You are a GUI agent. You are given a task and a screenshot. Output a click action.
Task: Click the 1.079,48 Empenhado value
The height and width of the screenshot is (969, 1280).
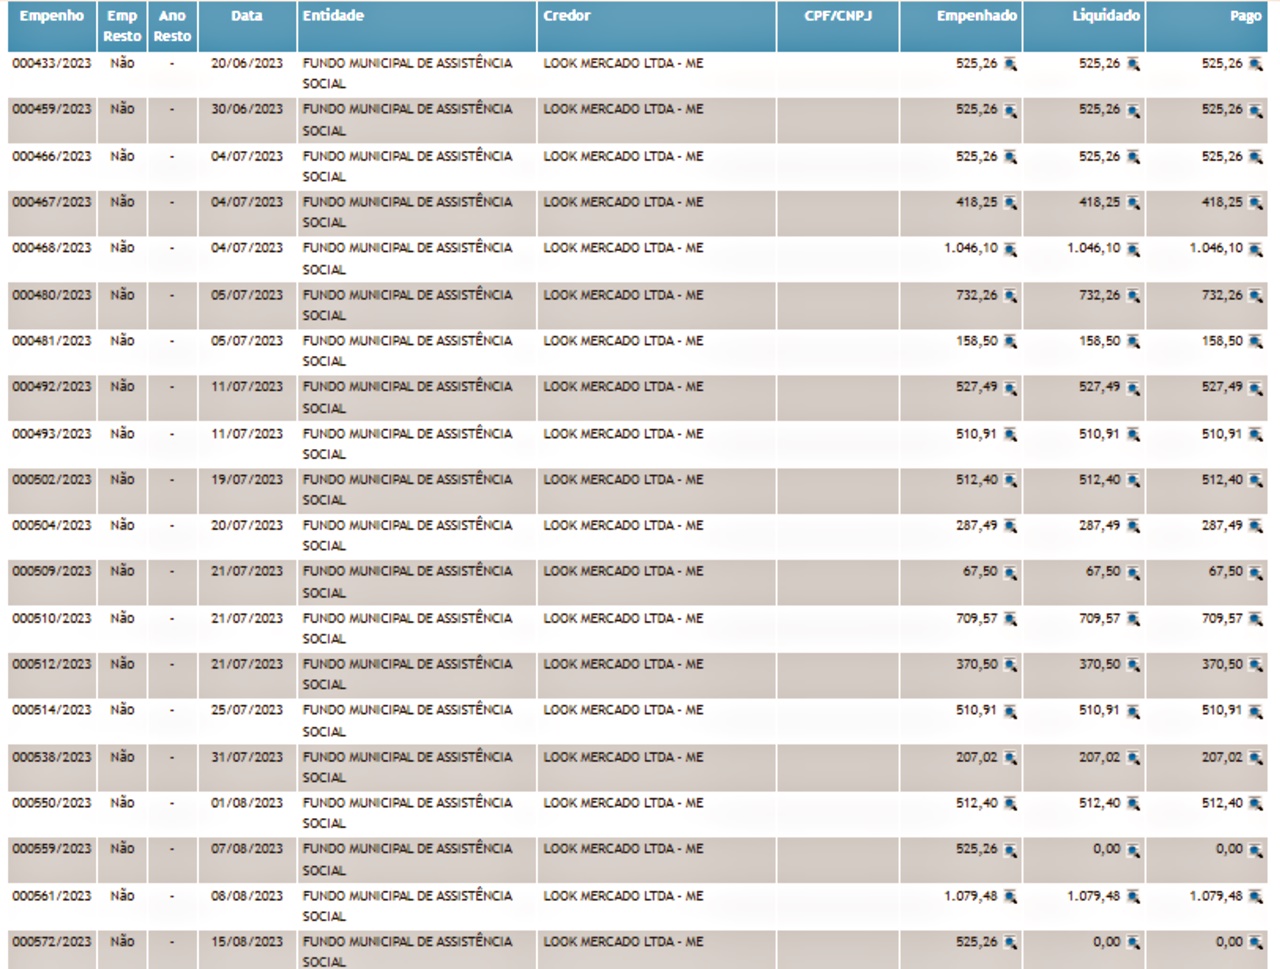pos(971,896)
